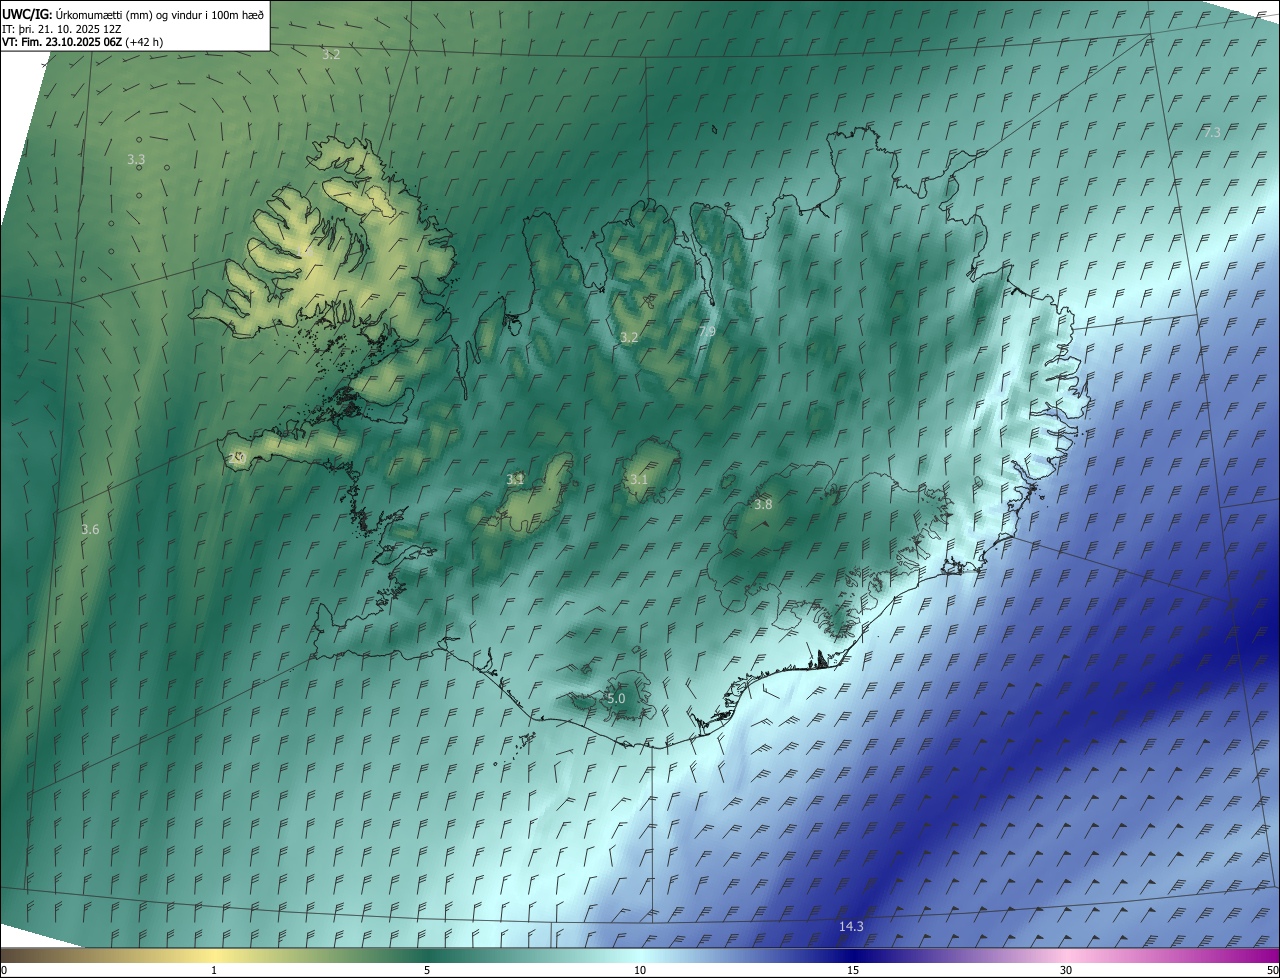This screenshot has height=978, width=1280.
Task: Click the title line starting with UWC/IG
Action: 133,13
